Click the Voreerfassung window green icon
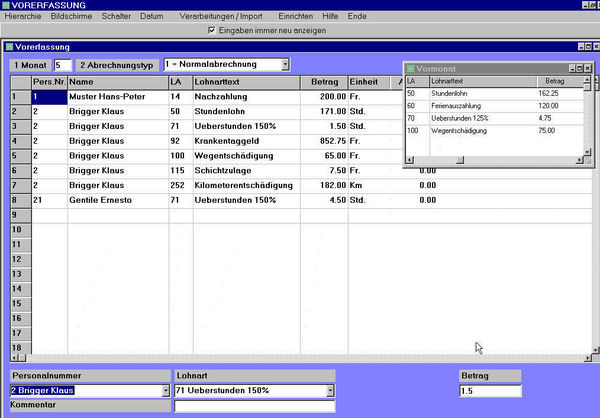Image resolution: width=600 pixels, height=418 pixels. coord(9,47)
